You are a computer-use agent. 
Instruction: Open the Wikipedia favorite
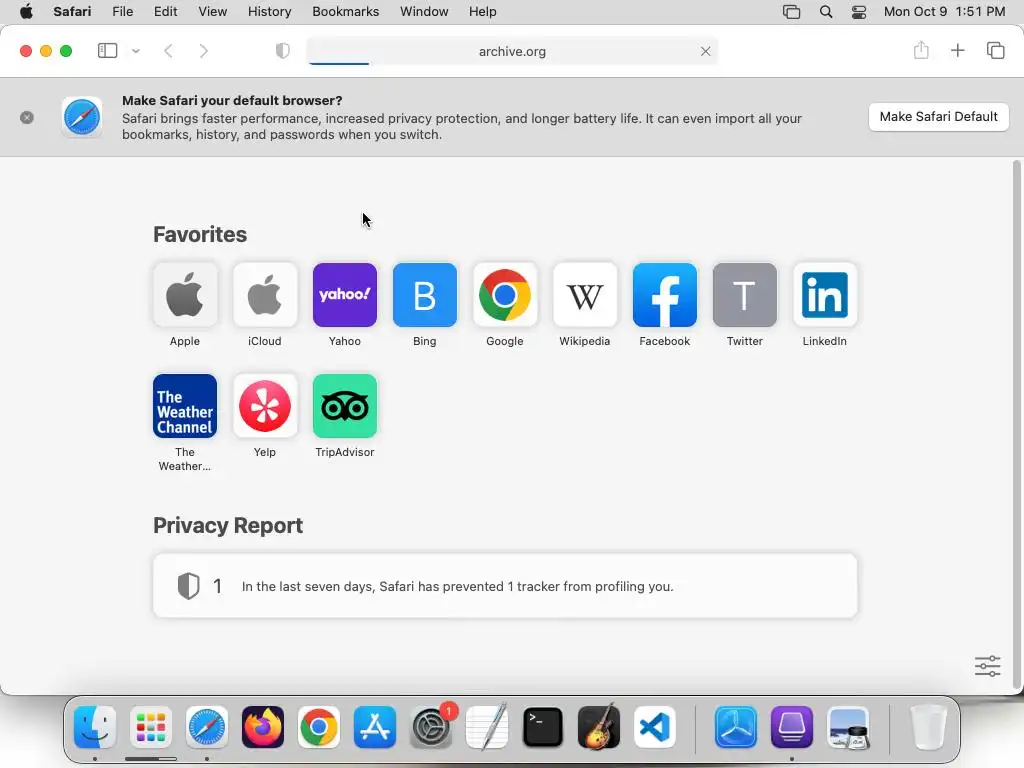pyautogui.click(x=584, y=295)
